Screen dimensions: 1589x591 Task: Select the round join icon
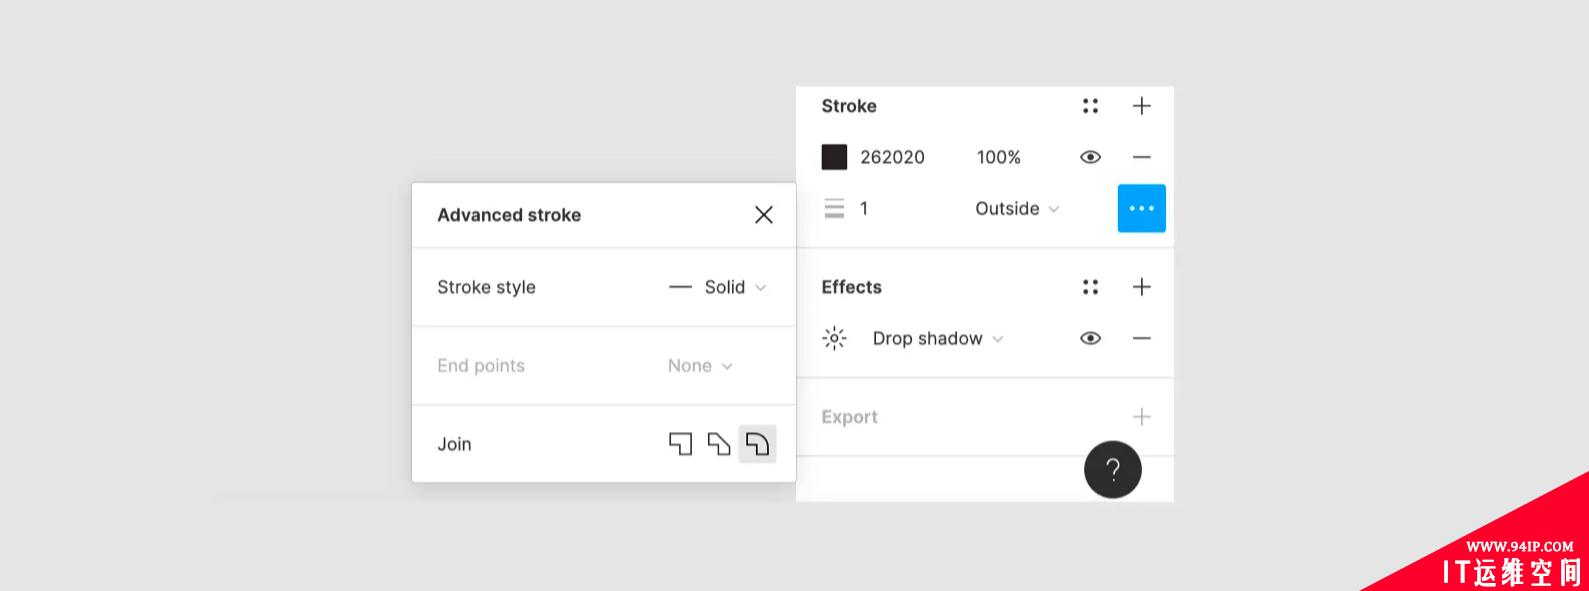[757, 444]
